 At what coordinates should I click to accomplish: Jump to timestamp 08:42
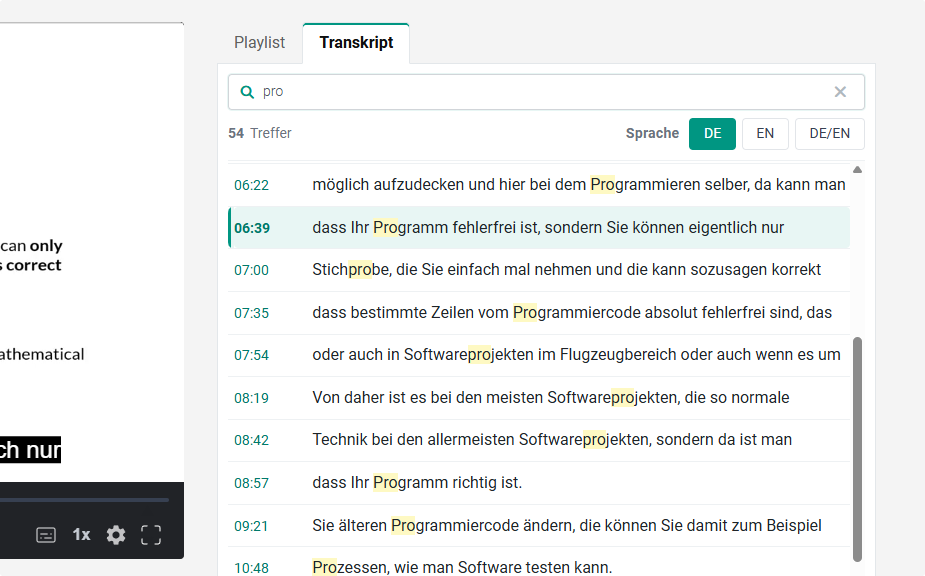(x=251, y=440)
